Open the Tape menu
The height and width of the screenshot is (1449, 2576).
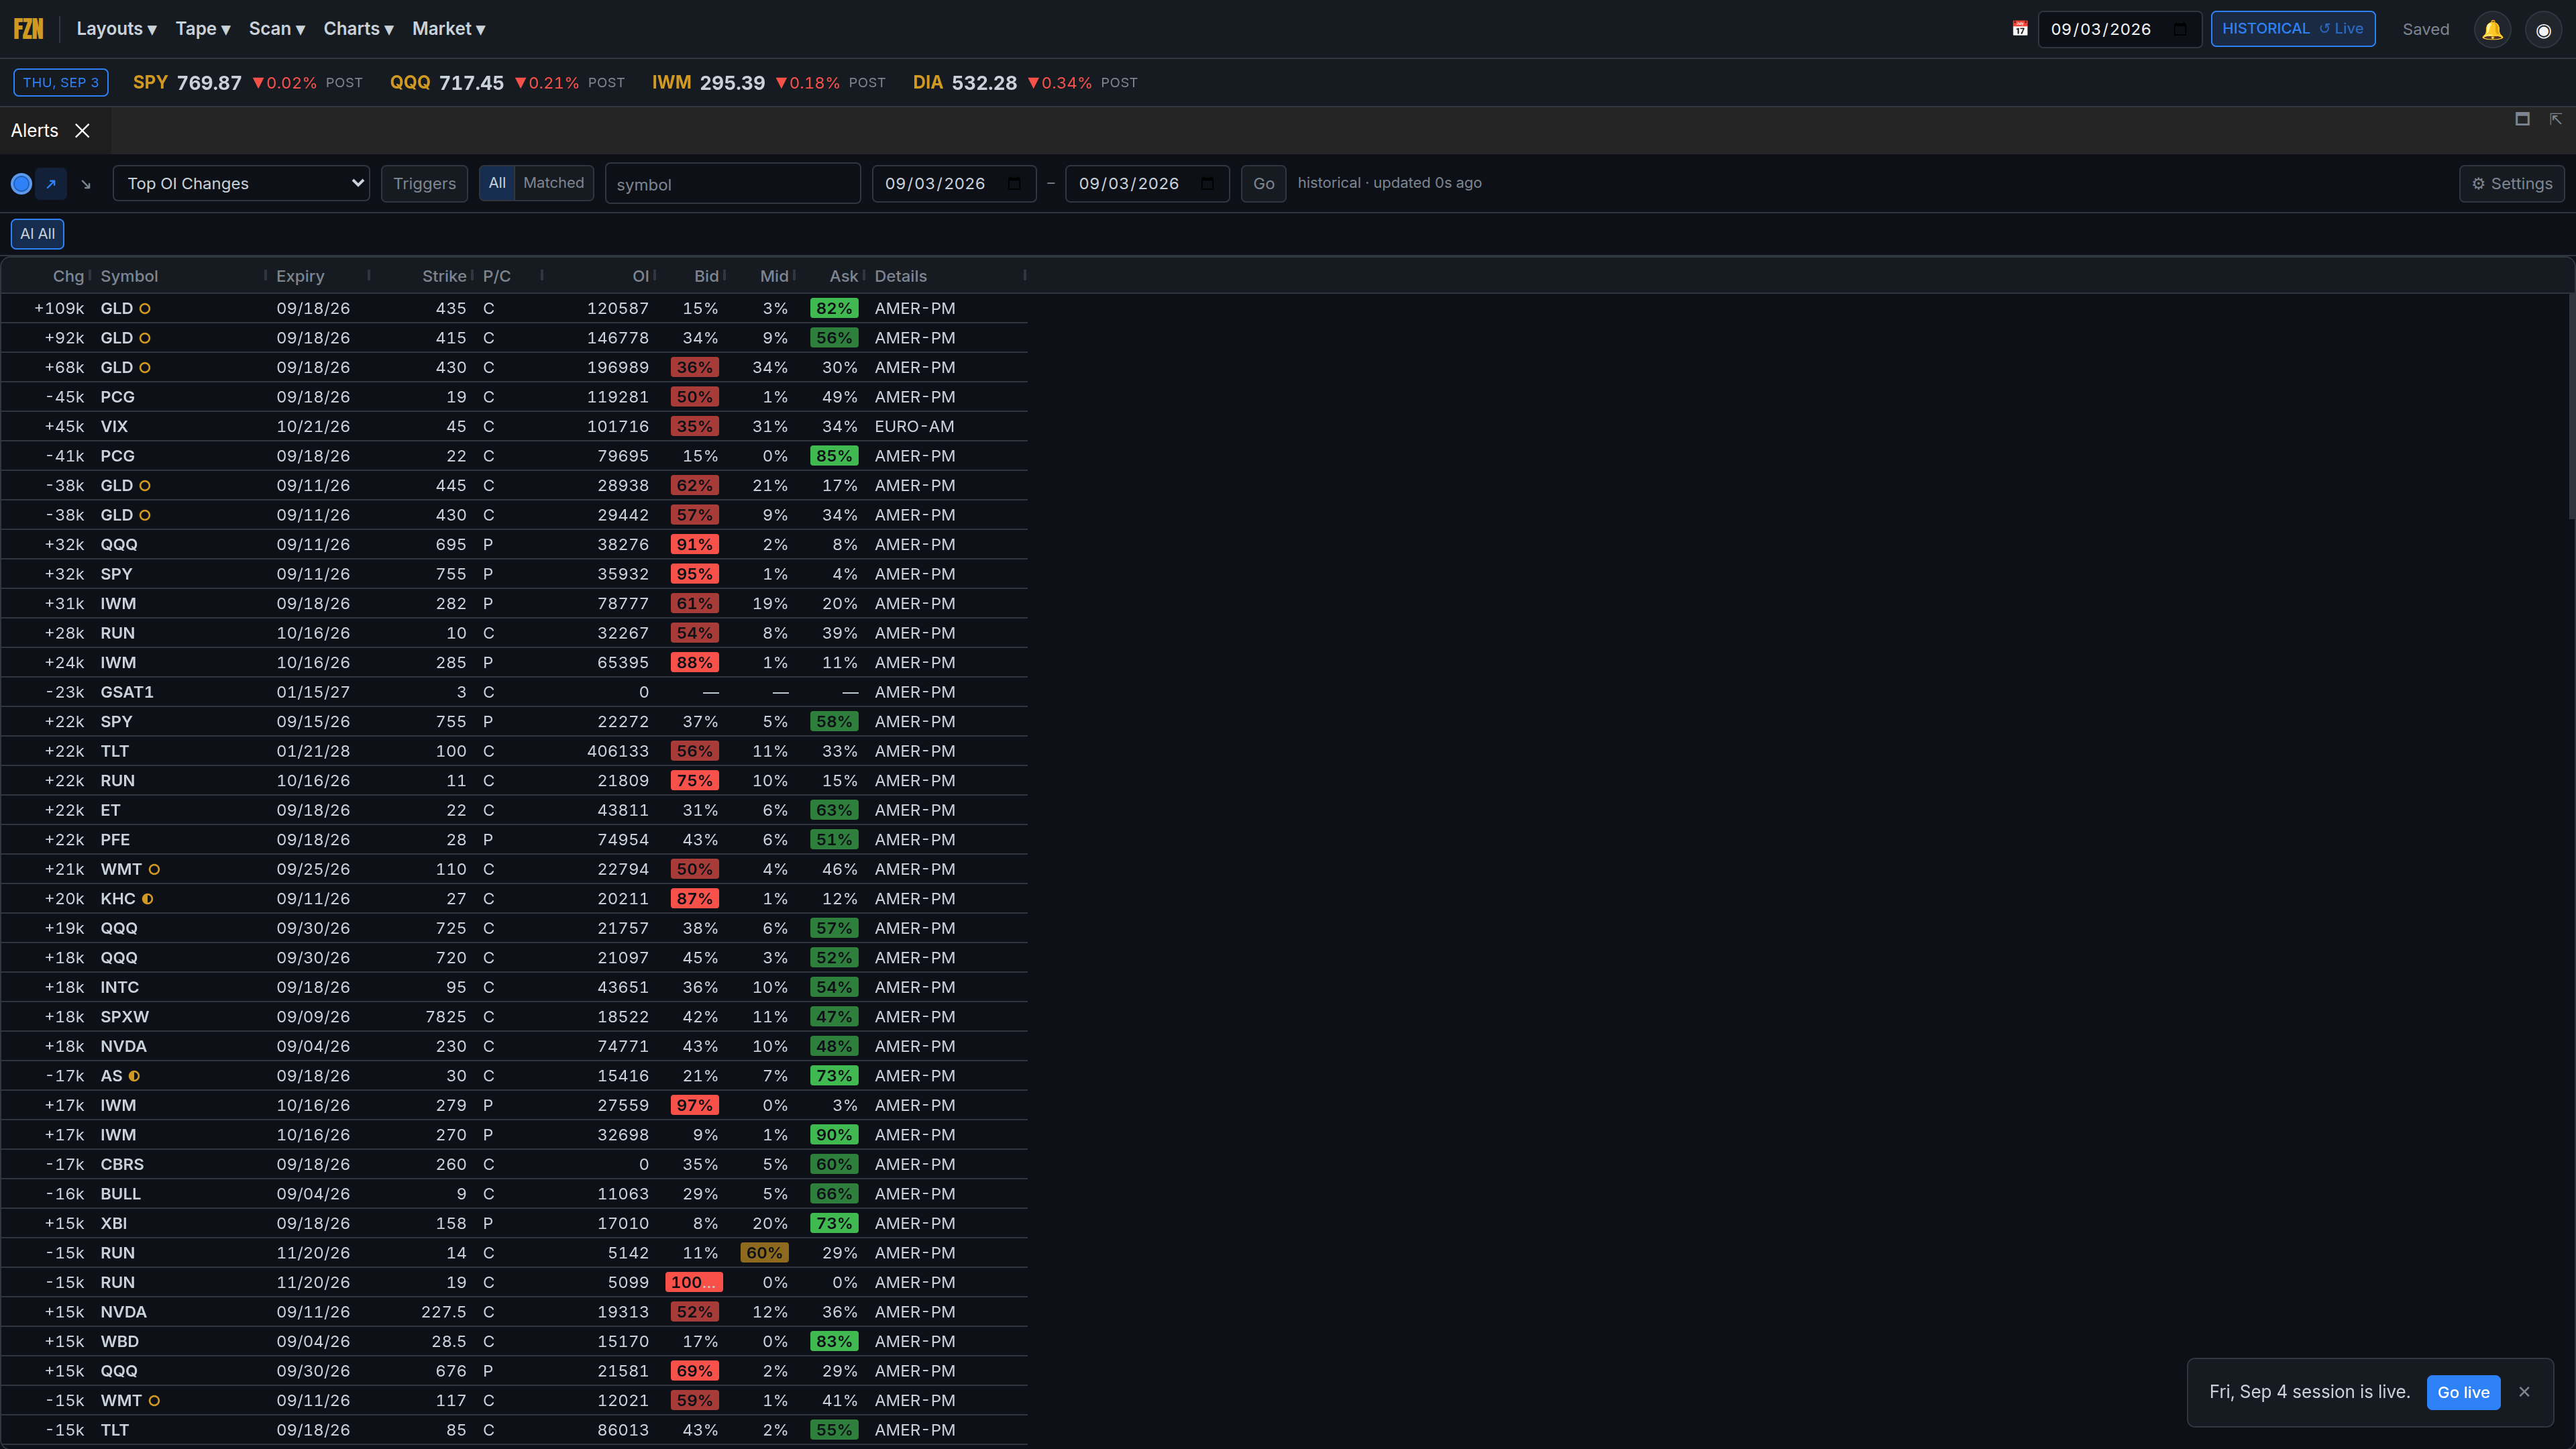tap(203, 29)
